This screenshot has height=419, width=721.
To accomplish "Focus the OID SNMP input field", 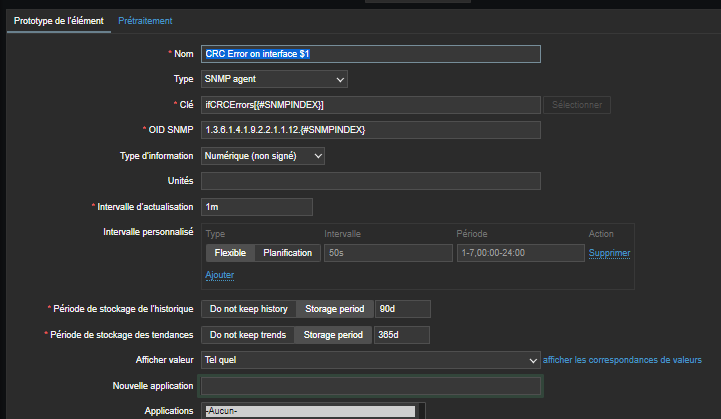I will pos(370,130).
